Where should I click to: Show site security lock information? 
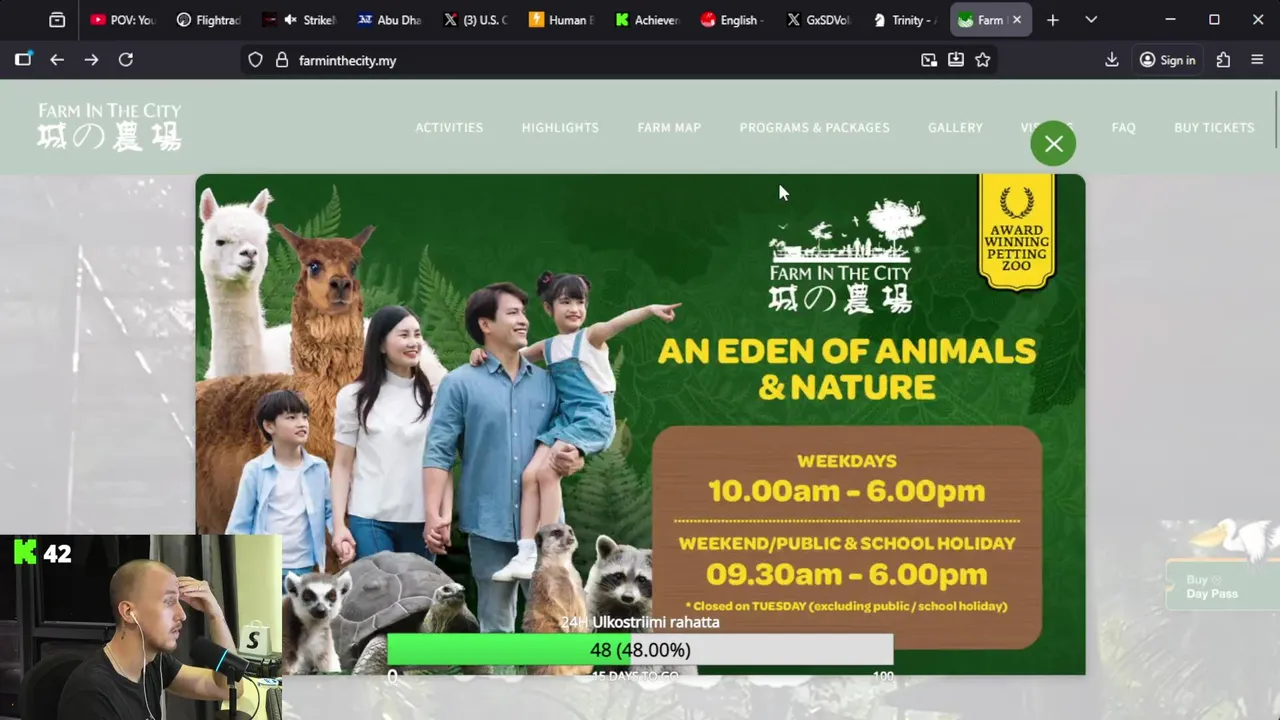pos(282,60)
